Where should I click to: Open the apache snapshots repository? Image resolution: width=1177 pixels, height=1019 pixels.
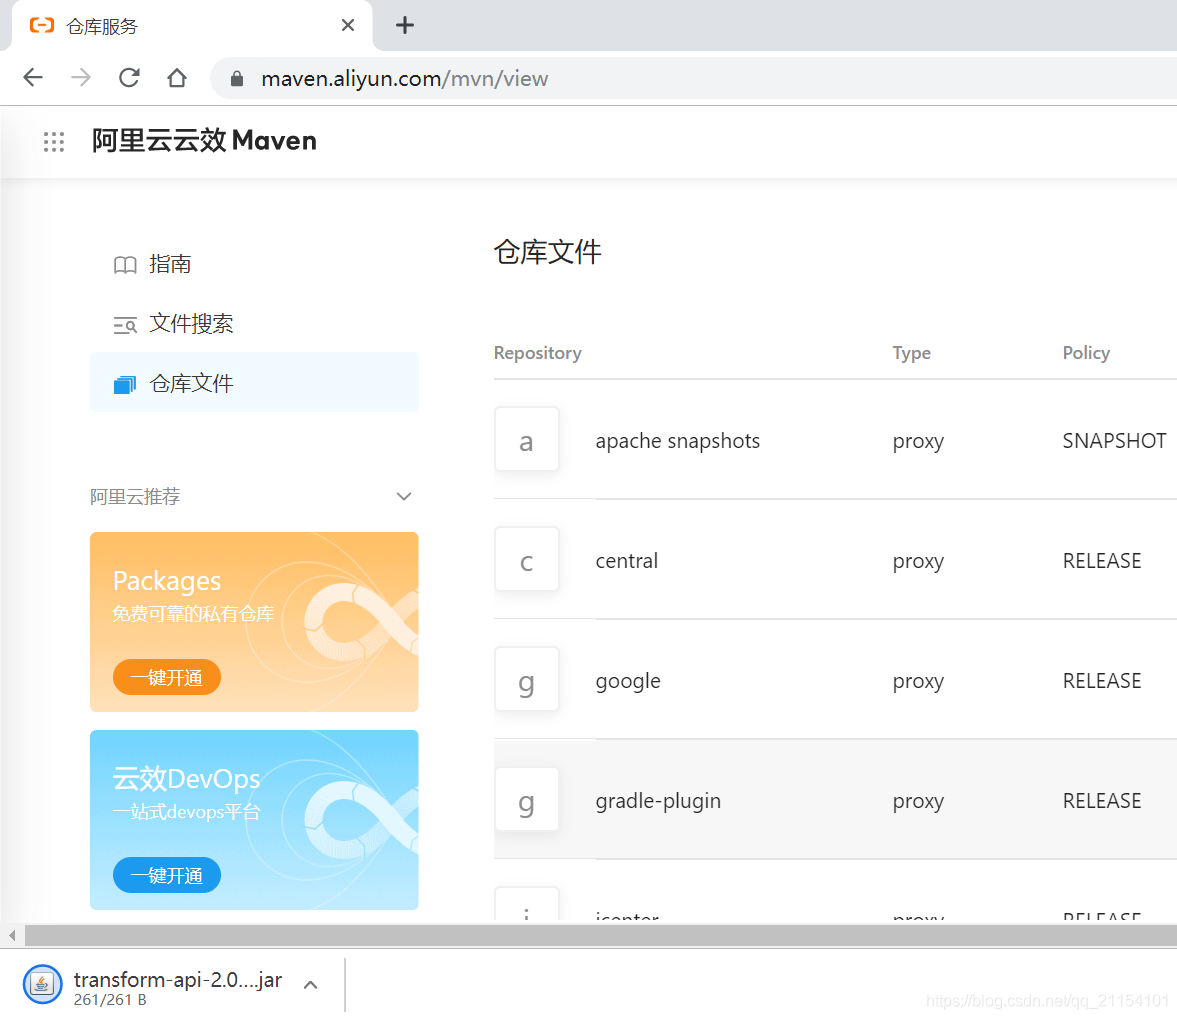tap(678, 440)
